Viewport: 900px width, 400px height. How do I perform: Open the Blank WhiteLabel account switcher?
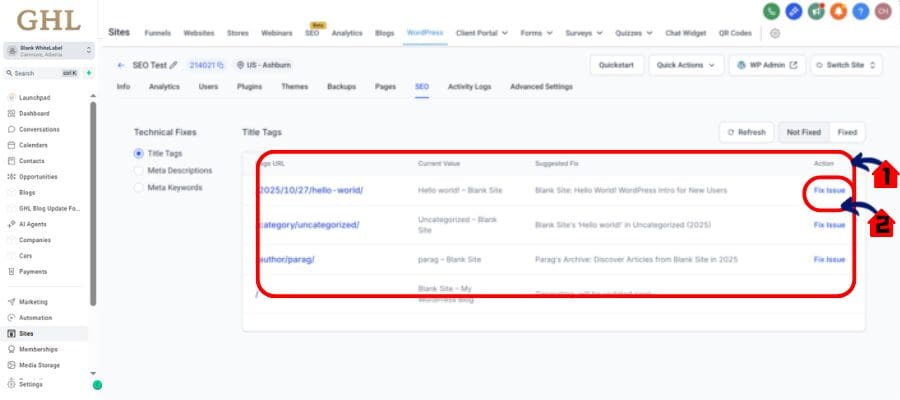49,51
